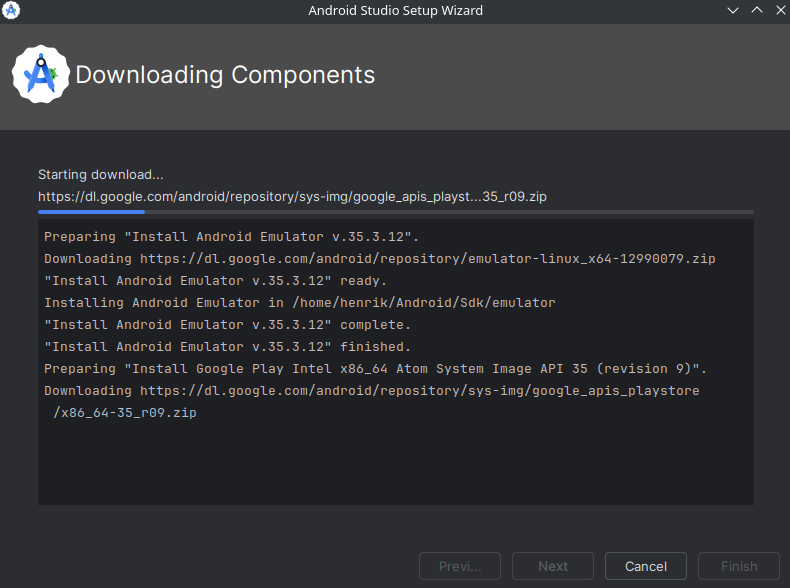Click the Android Studio title bar icon

(11, 10)
